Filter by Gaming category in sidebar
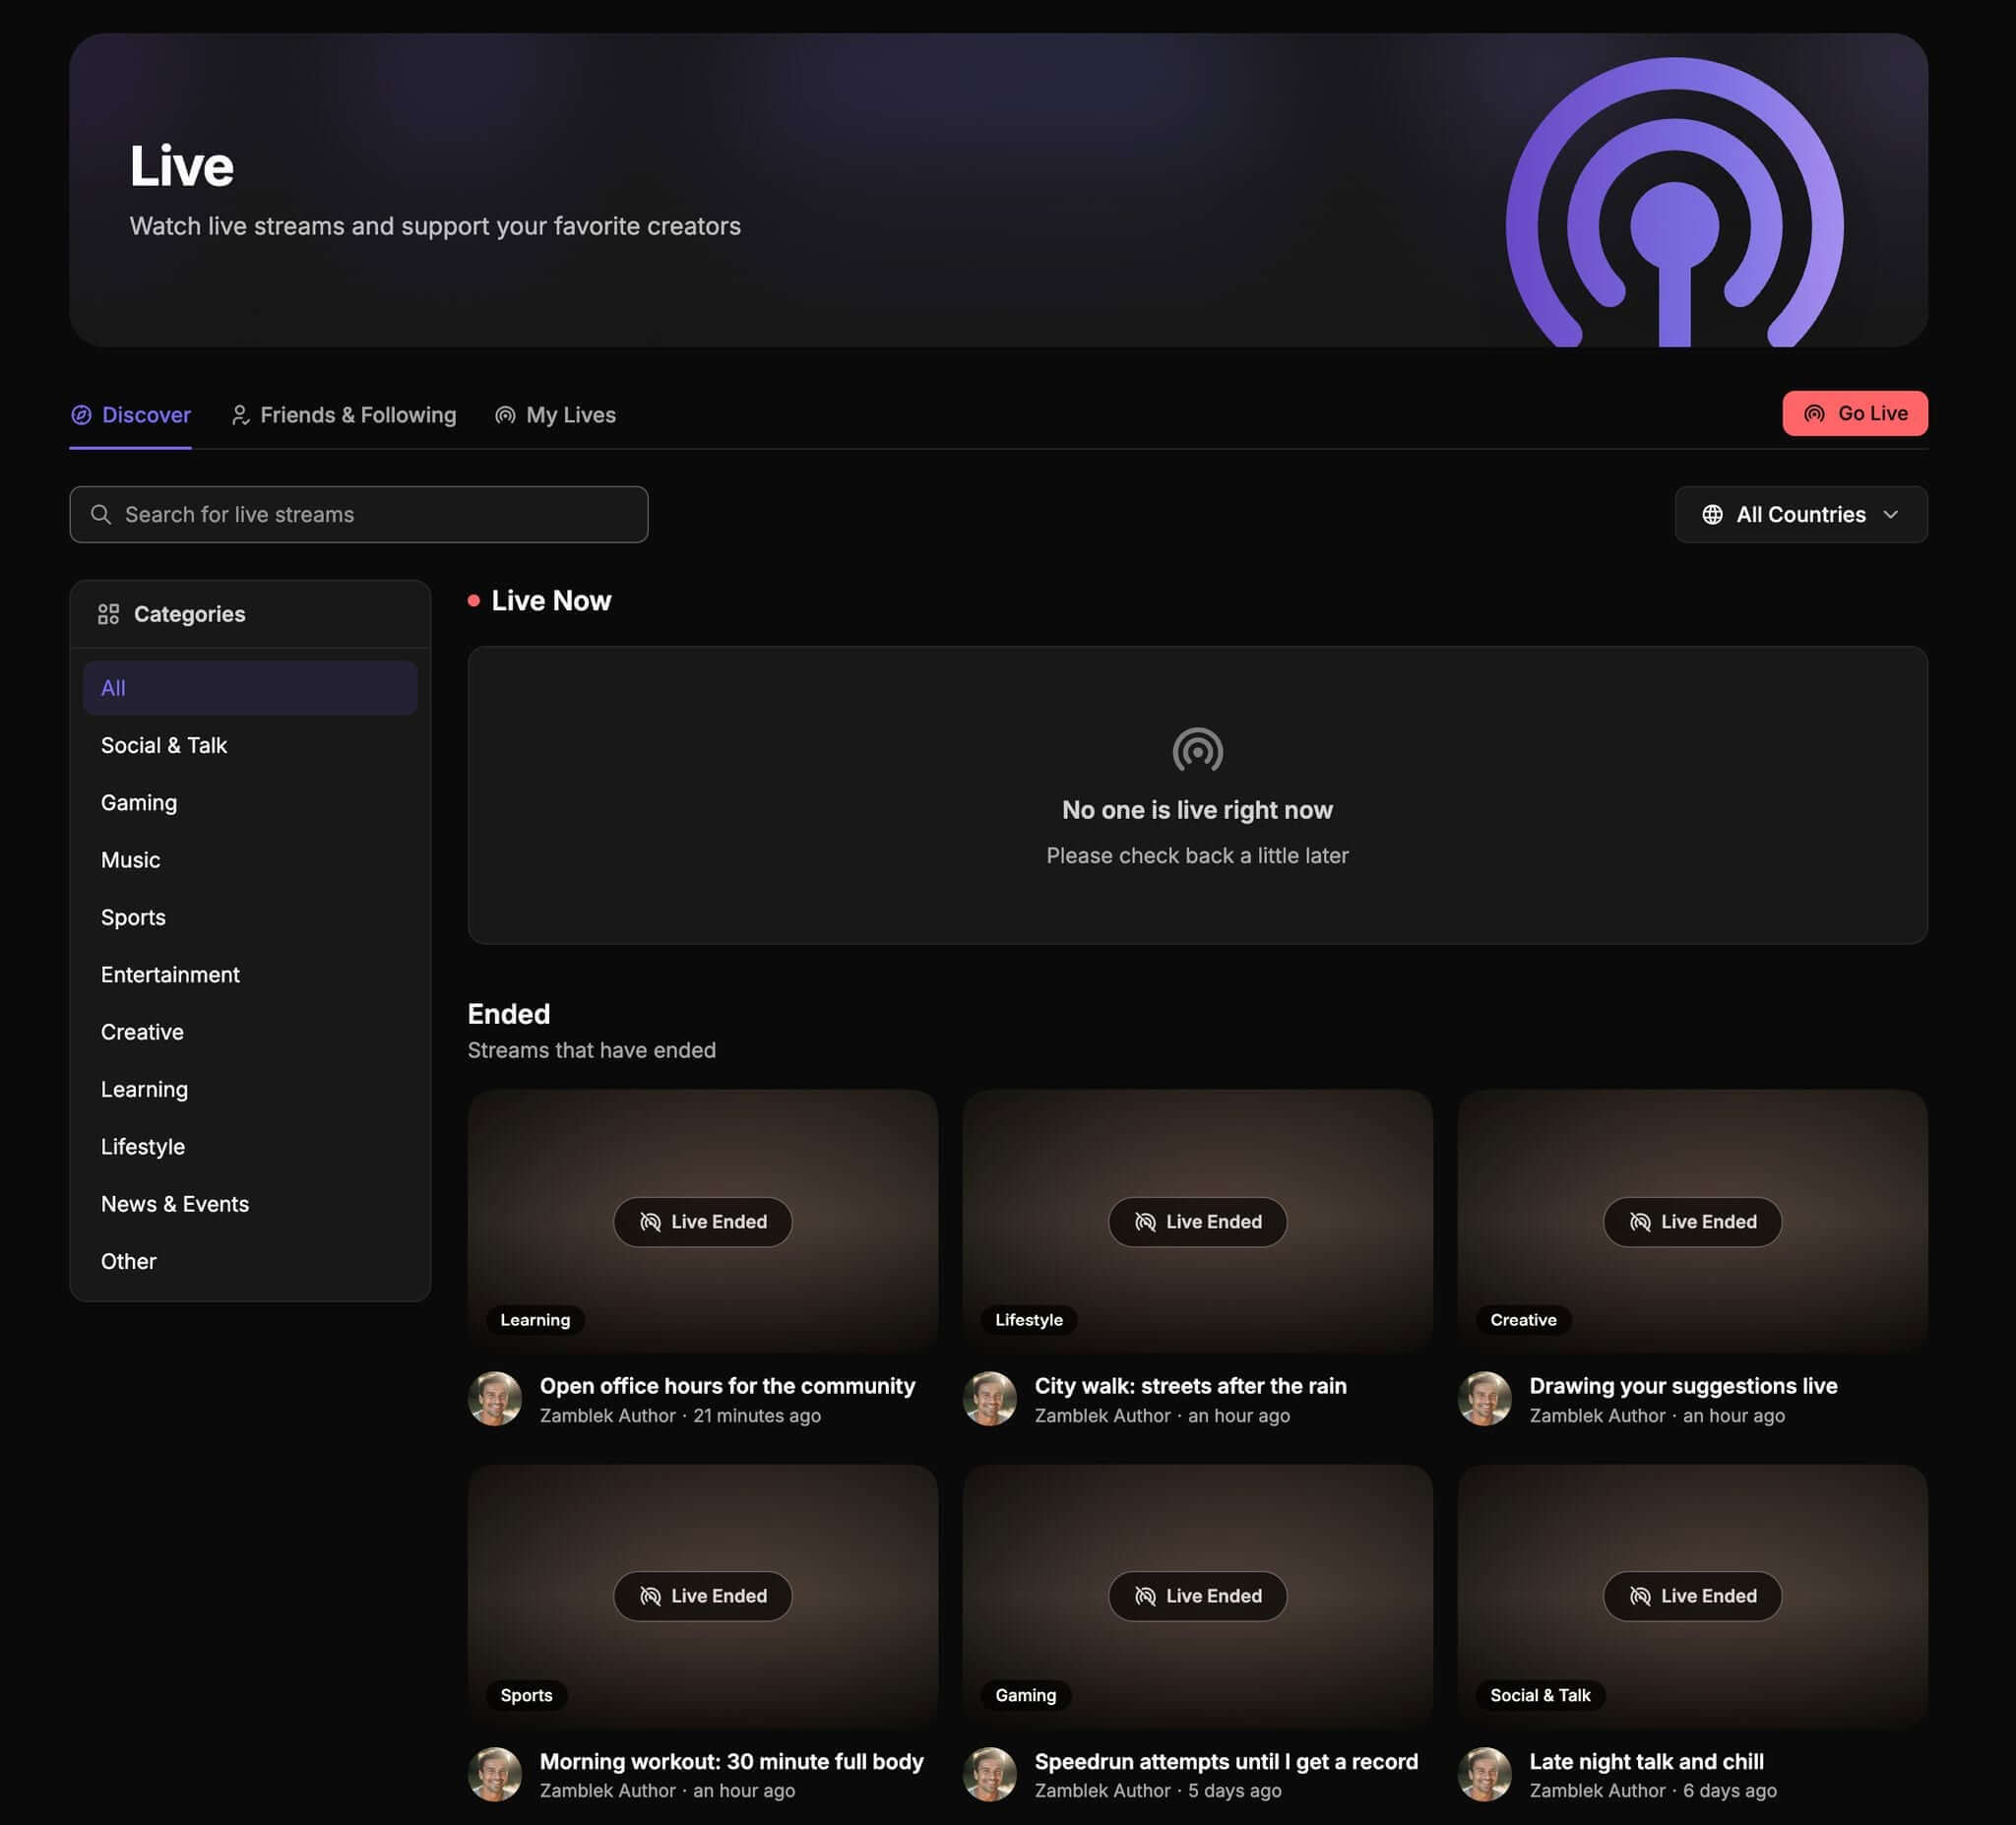Screen dimensions: 2016x1825 tap(250, 803)
